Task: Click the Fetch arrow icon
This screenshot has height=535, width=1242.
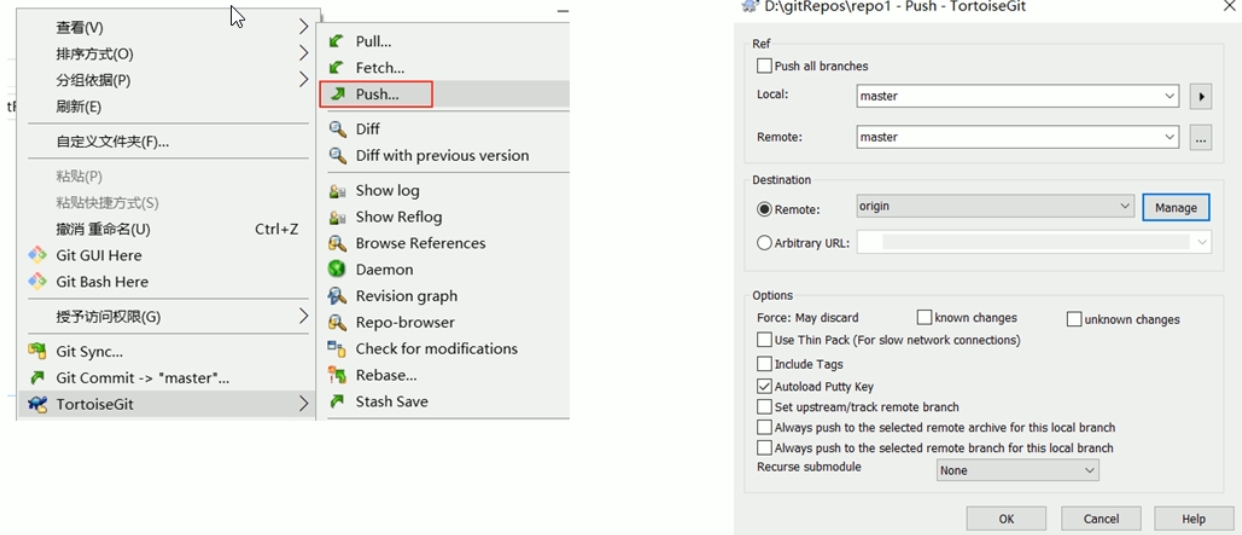Action: [337, 68]
